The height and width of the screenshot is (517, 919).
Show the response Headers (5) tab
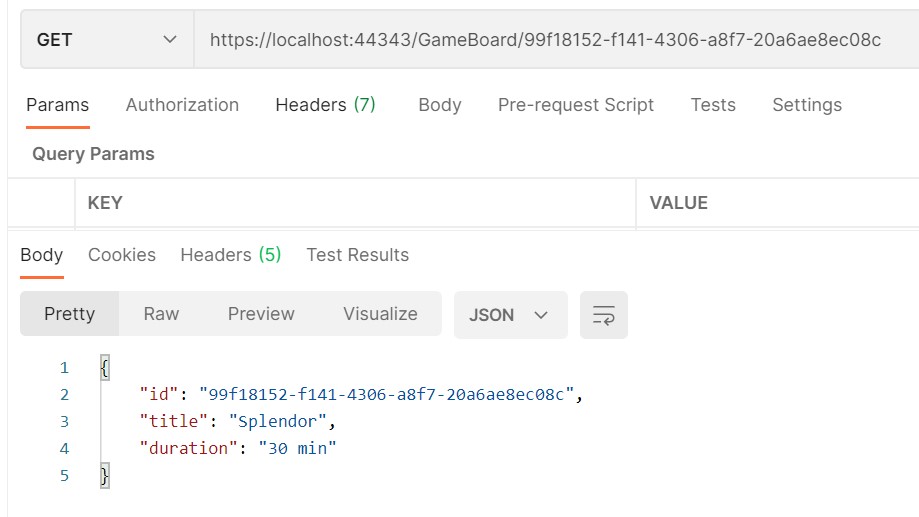pyautogui.click(x=230, y=255)
